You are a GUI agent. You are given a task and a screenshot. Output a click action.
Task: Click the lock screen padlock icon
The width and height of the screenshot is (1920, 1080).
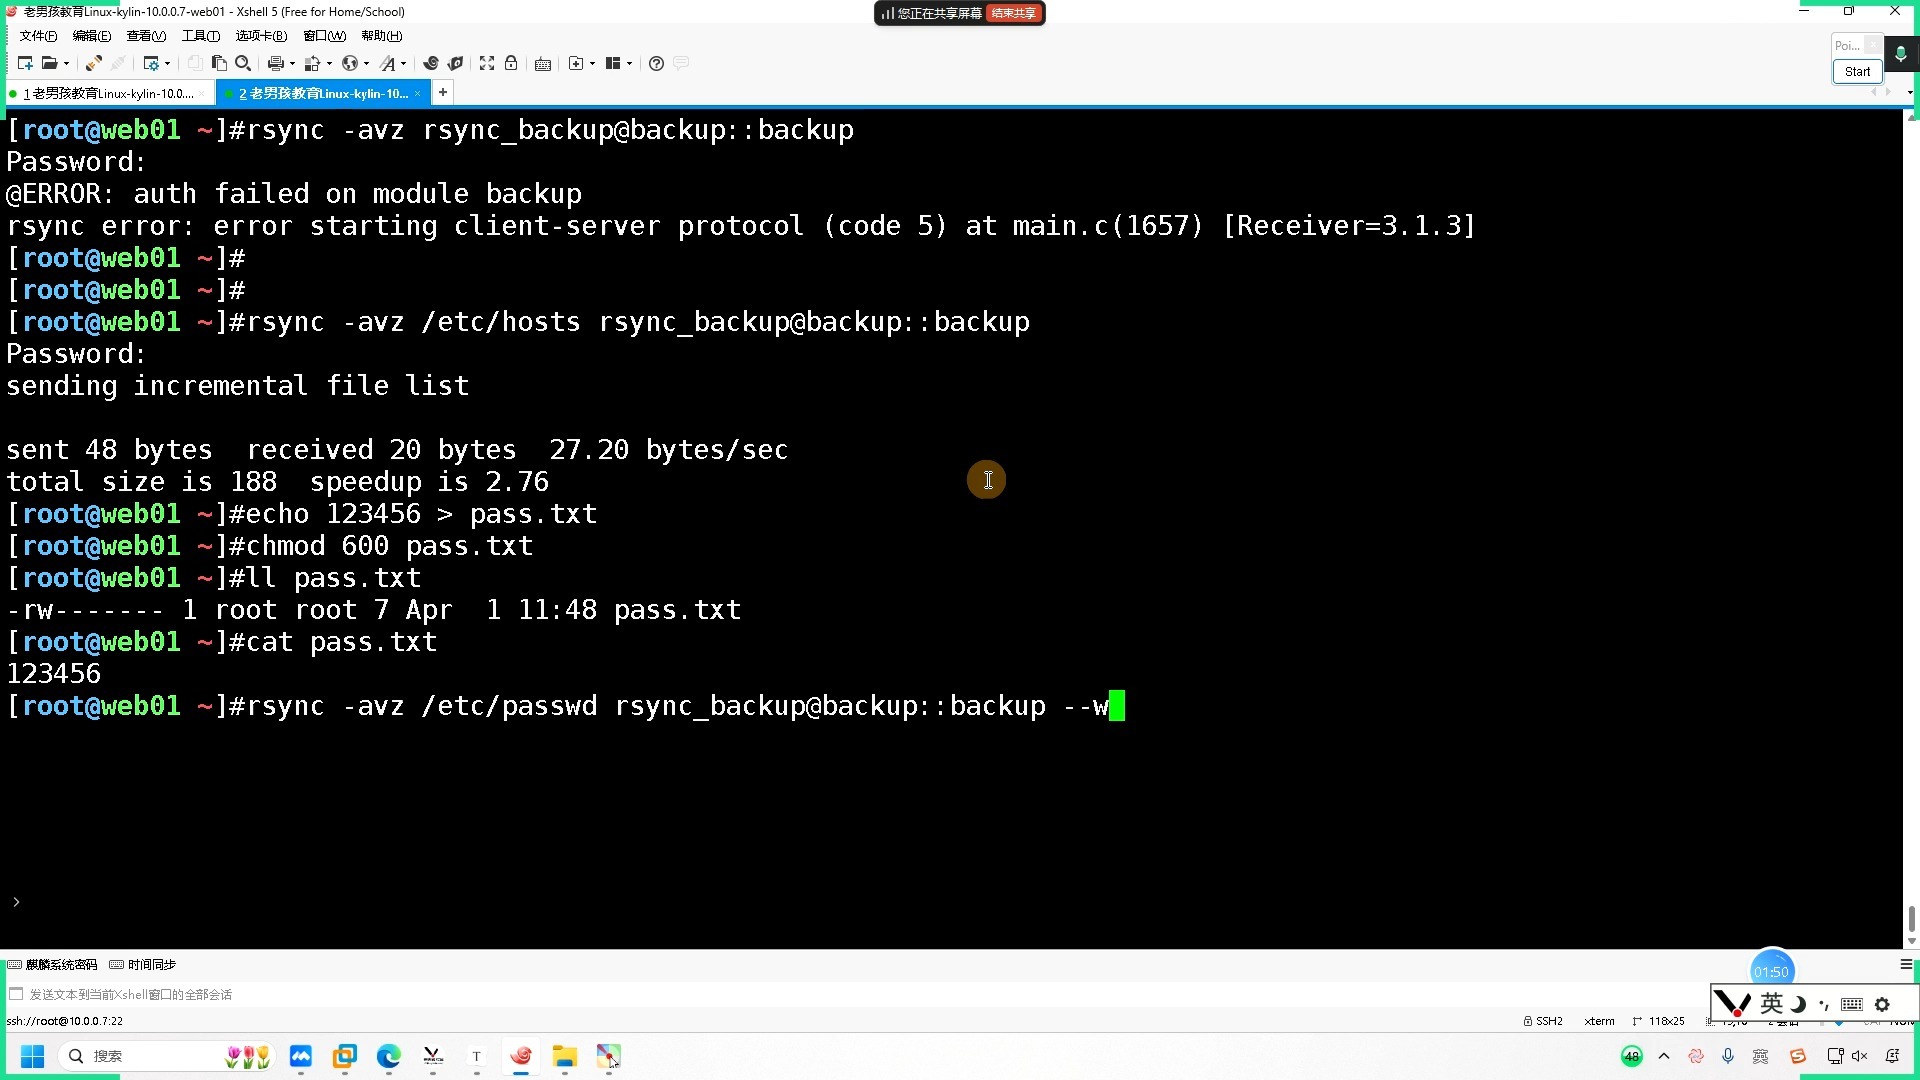pos(511,63)
